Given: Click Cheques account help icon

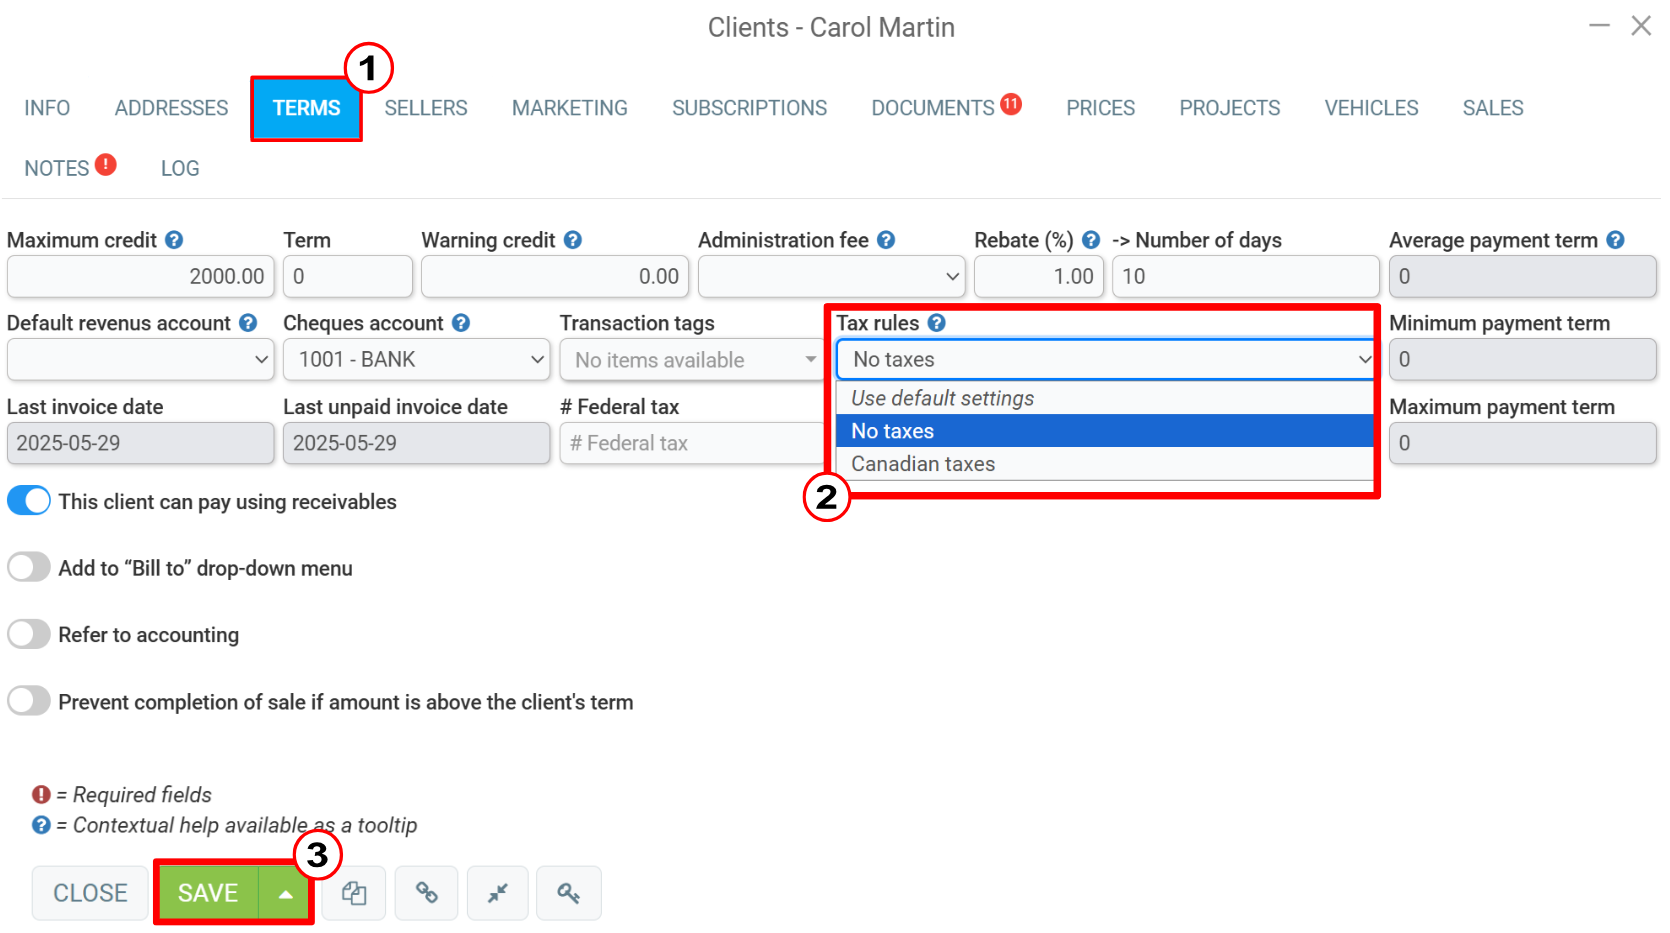Looking at the screenshot, I should (x=461, y=323).
